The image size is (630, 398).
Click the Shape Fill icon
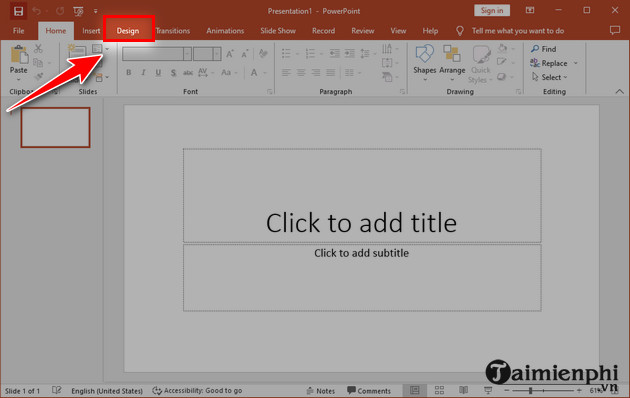[502, 49]
